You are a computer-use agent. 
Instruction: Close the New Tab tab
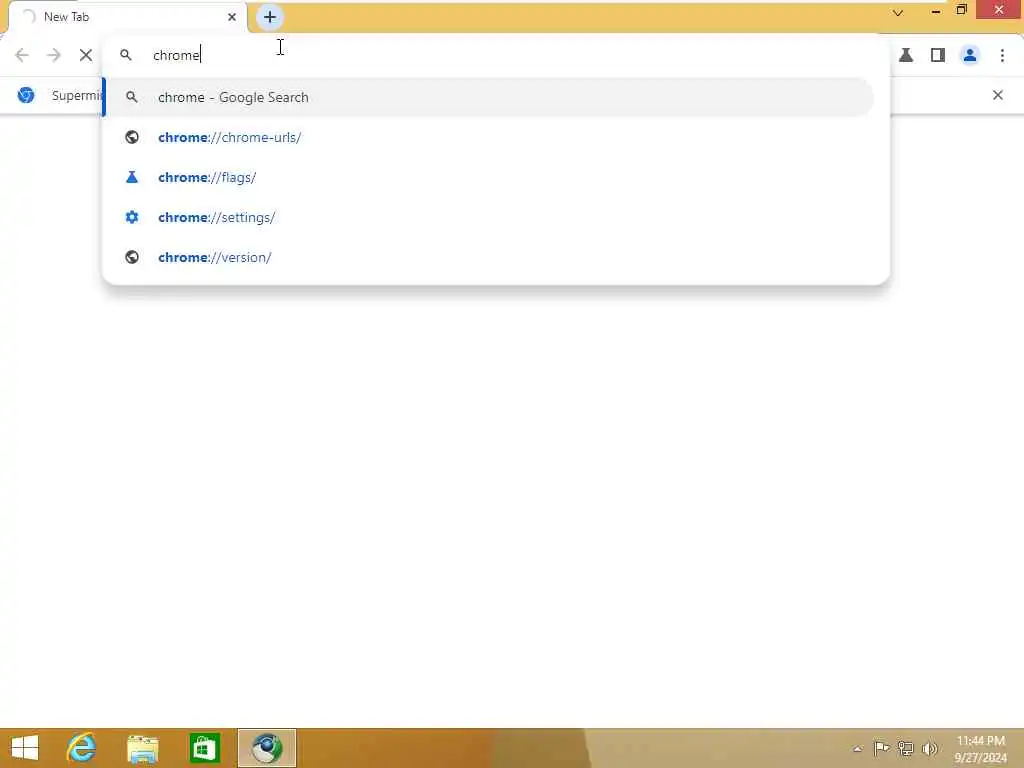click(232, 17)
